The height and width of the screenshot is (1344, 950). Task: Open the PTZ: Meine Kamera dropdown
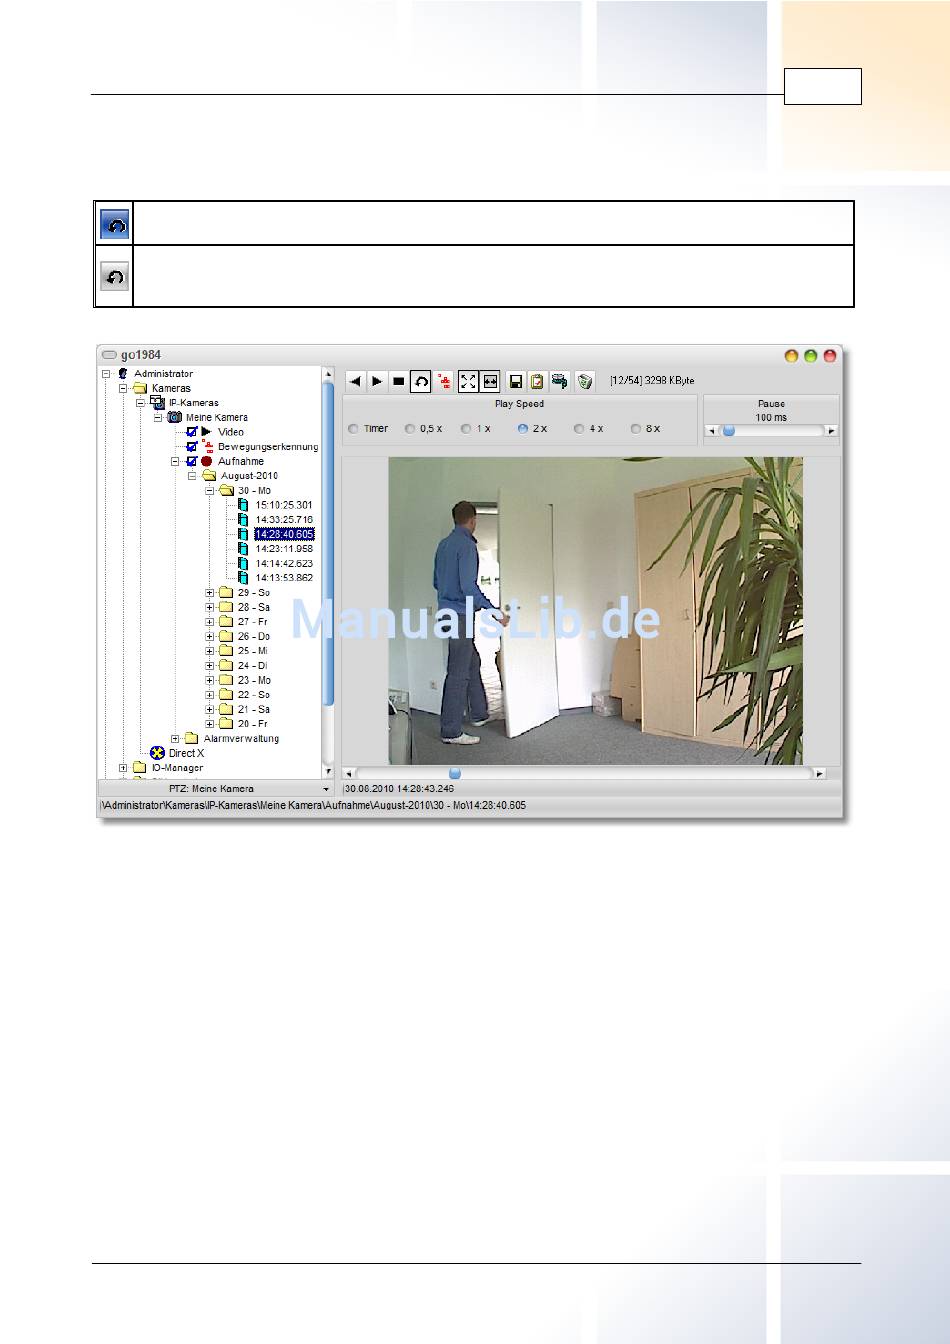217,789
